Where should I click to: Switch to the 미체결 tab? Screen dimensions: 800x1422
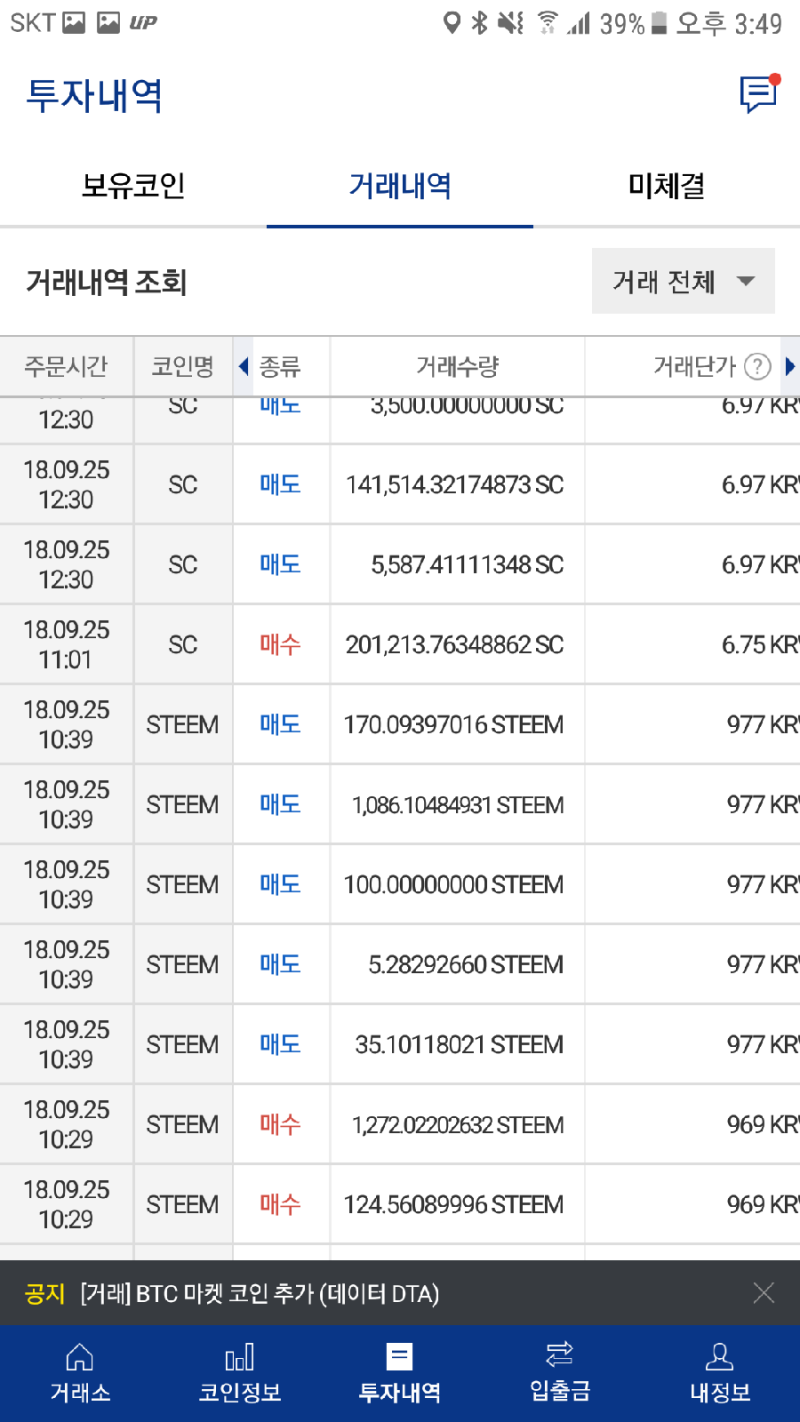(x=666, y=186)
